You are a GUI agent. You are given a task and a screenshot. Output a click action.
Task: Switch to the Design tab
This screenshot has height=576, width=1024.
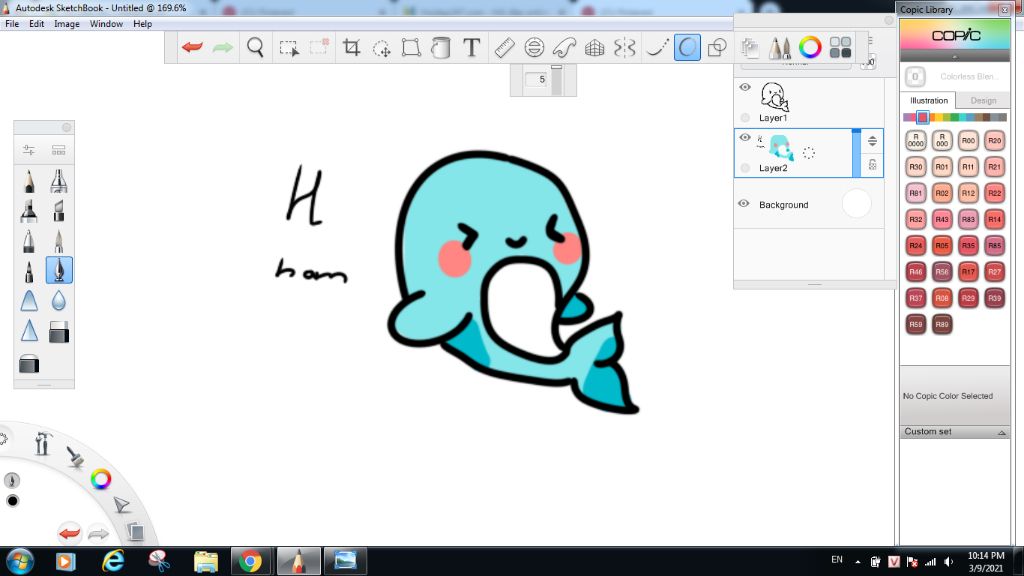pos(983,101)
